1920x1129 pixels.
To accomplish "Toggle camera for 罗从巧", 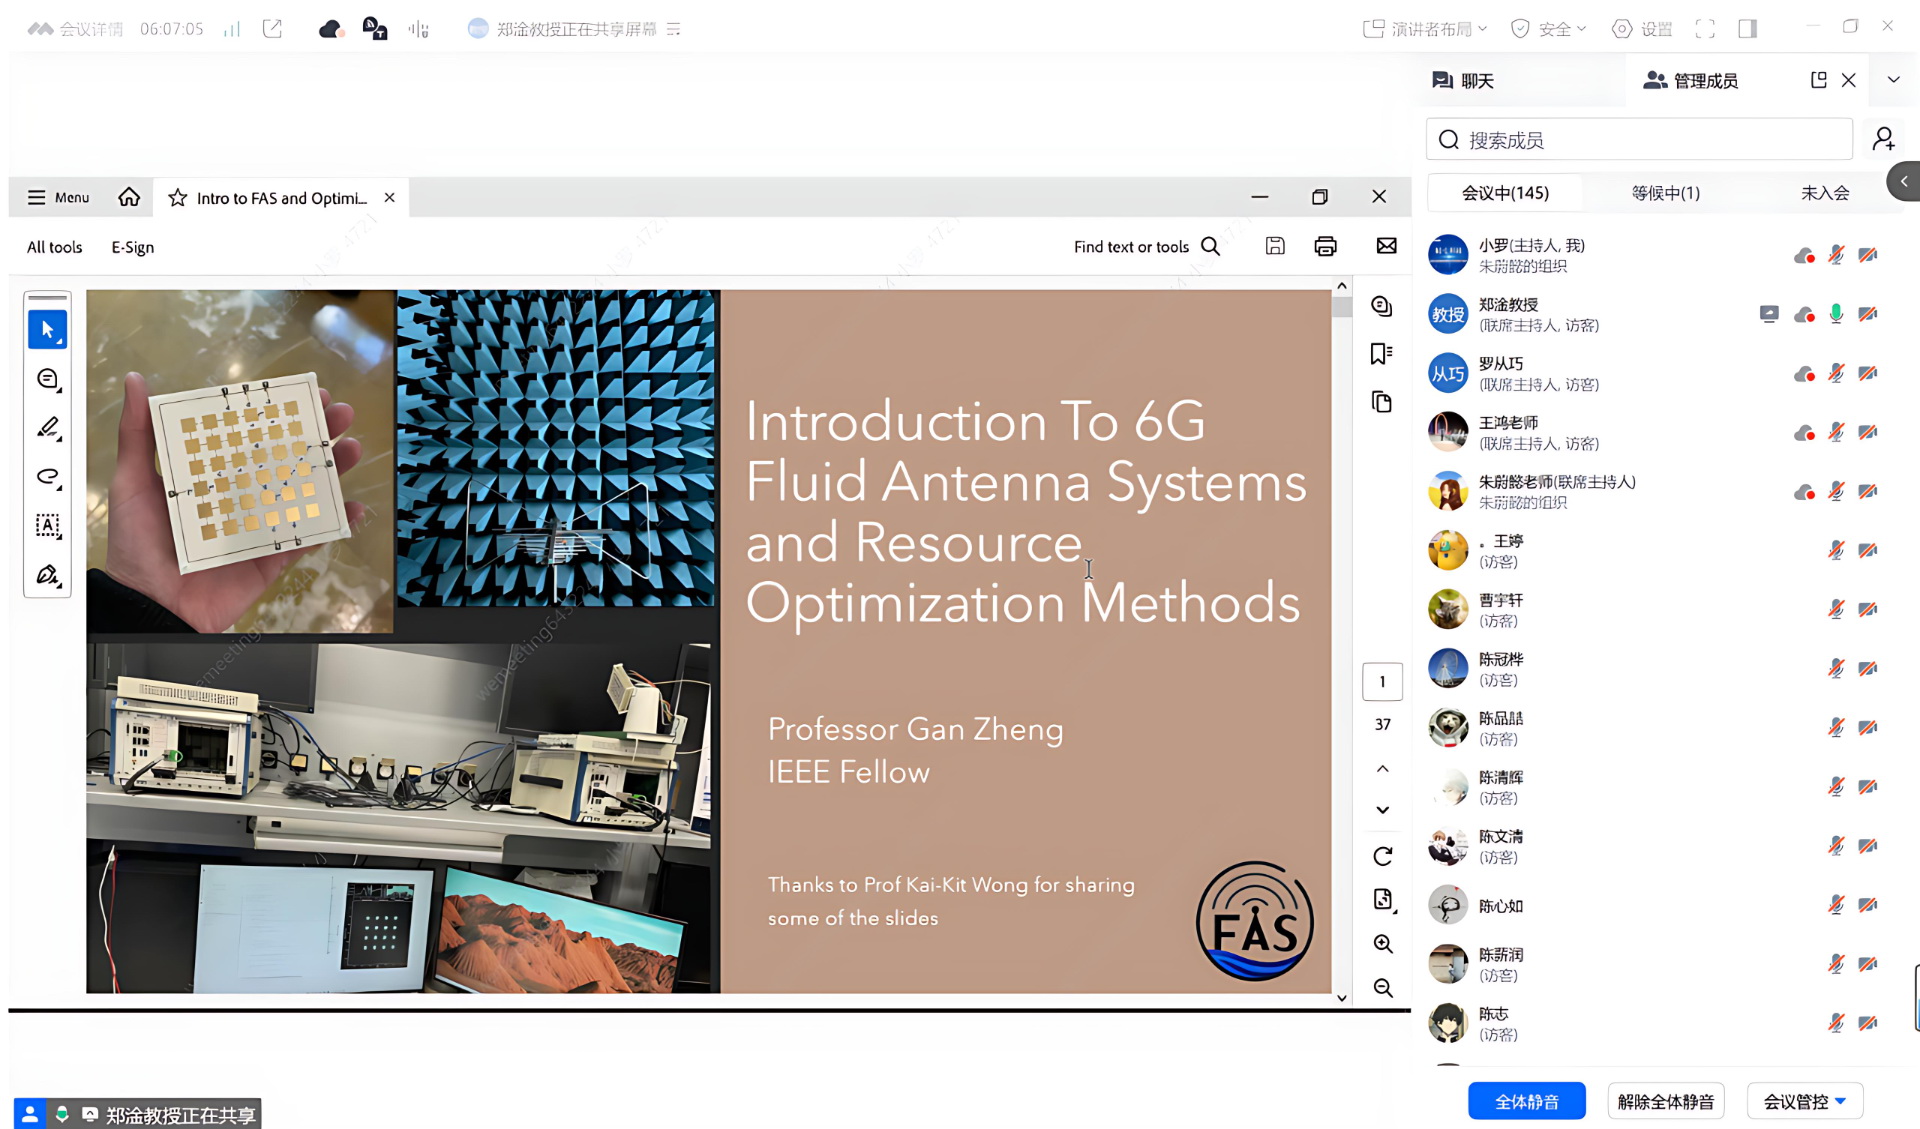I will click(1867, 373).
